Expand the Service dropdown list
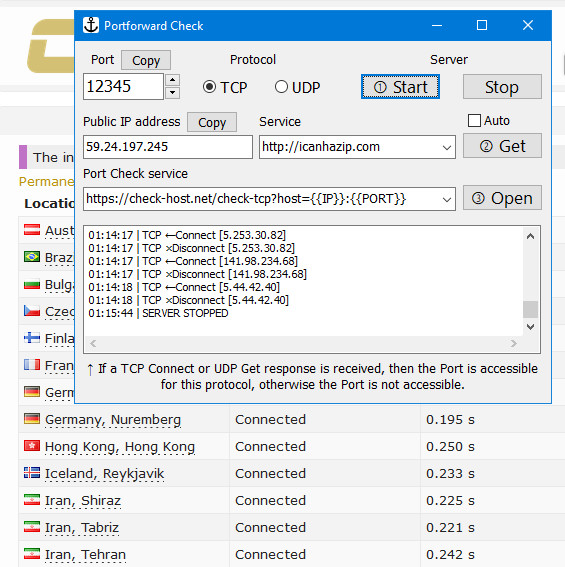The height and width of the screenshot is (567, 565). [x=447, y=147]
